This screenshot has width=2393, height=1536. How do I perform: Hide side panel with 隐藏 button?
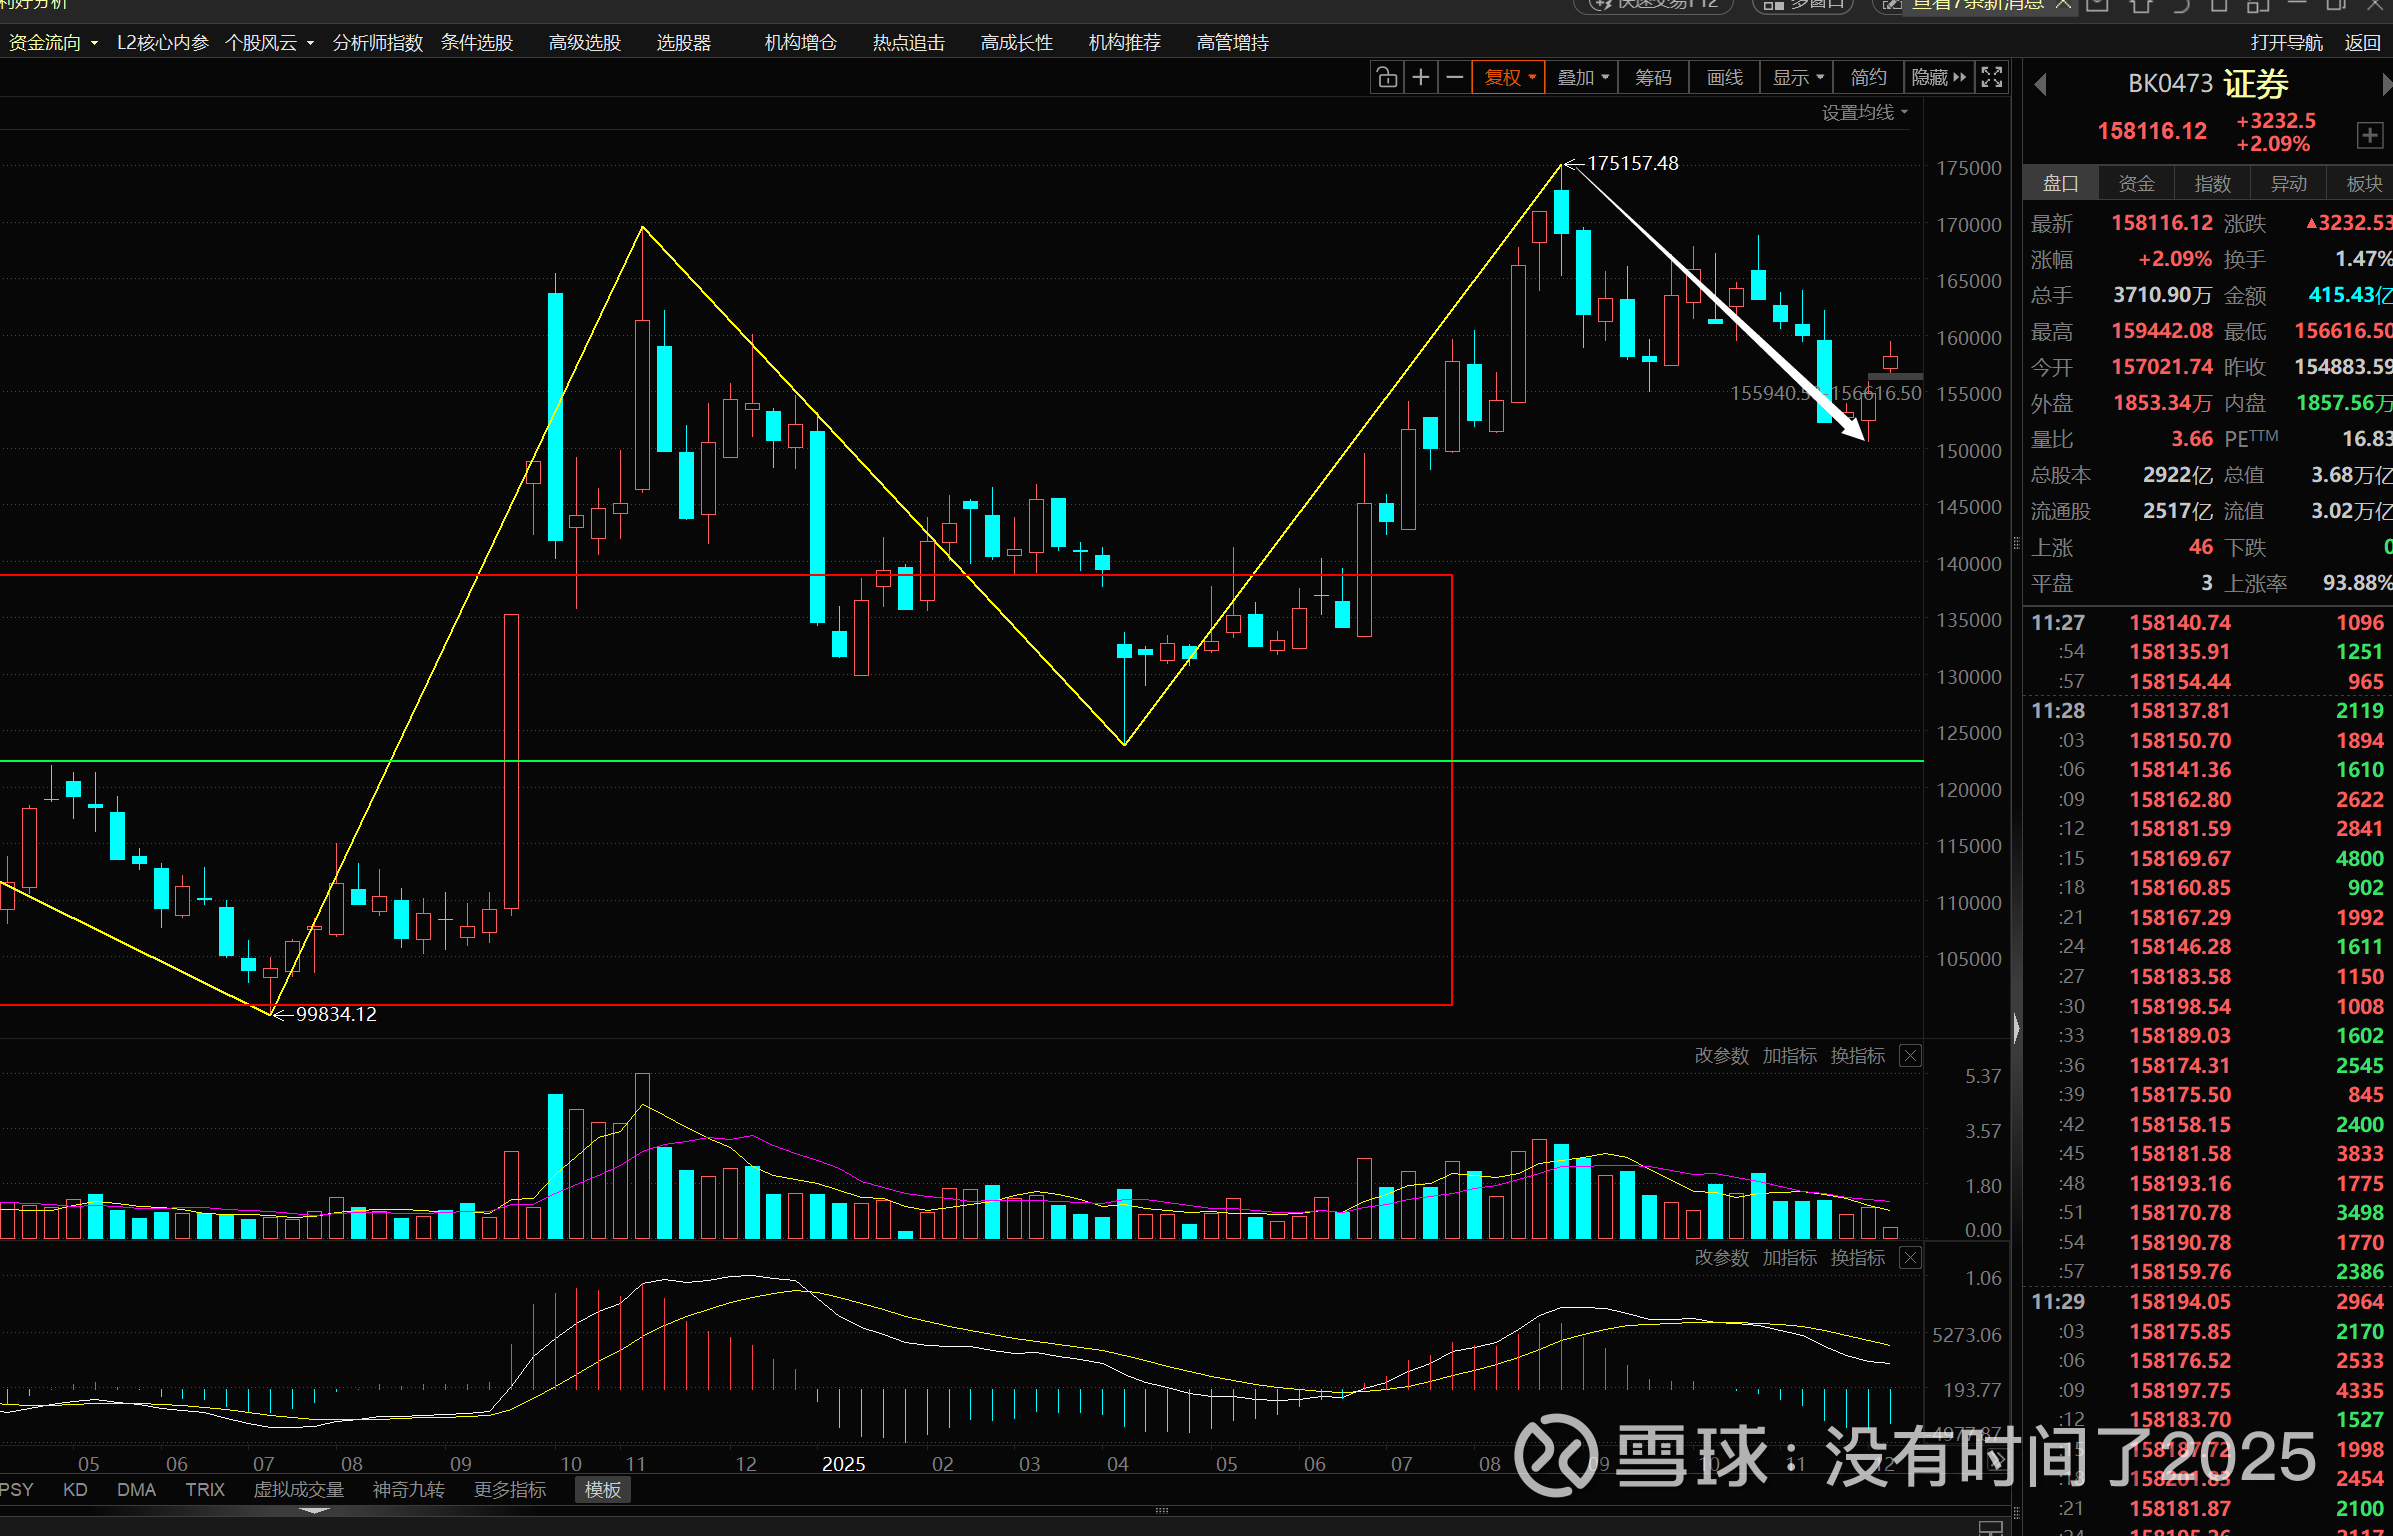point(1938,77)
